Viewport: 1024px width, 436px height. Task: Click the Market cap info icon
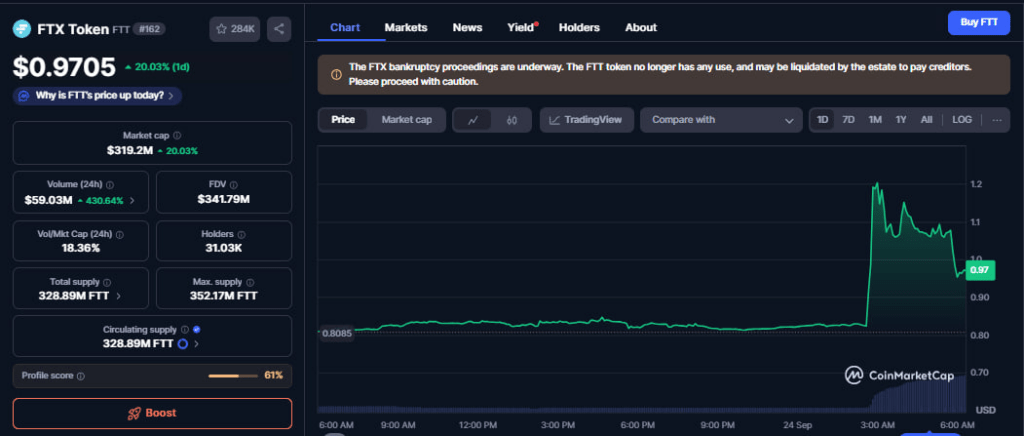point(178,136)
